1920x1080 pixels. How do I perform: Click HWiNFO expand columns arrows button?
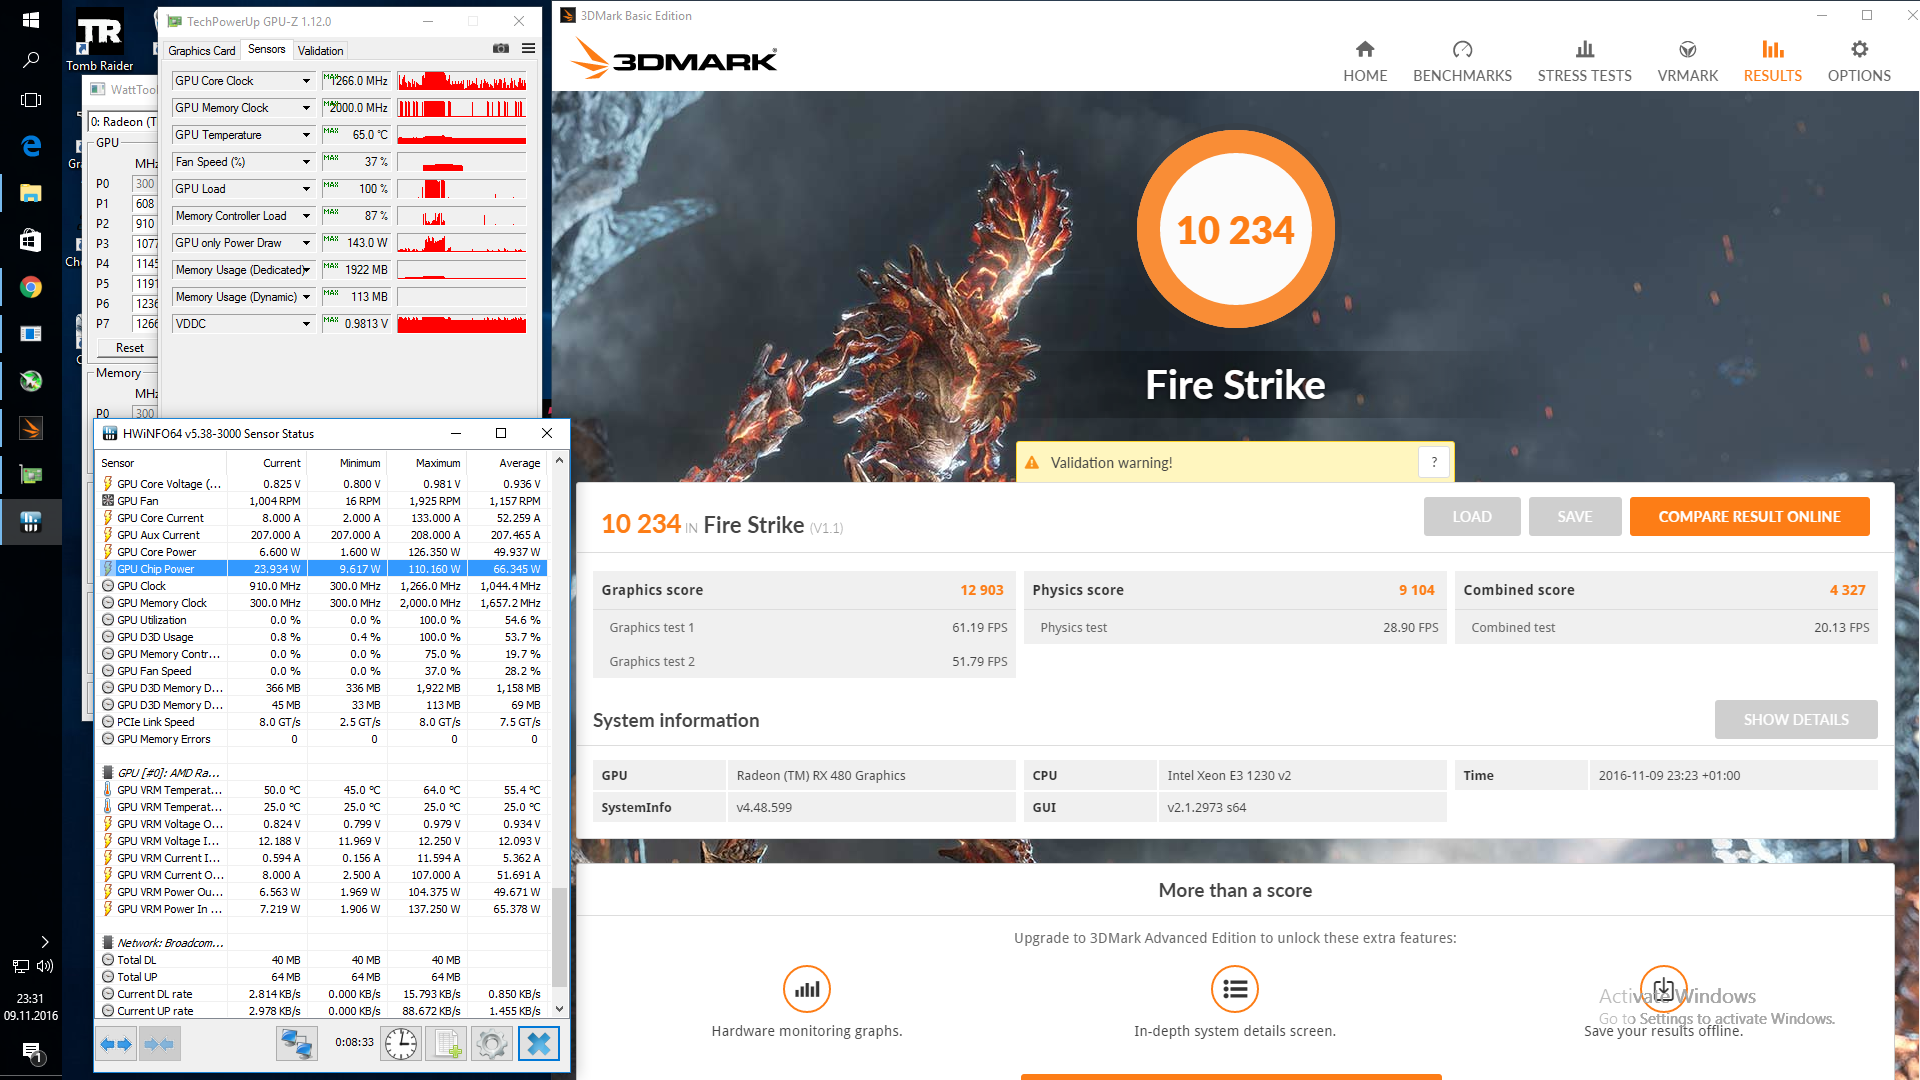coord(117,1044)
